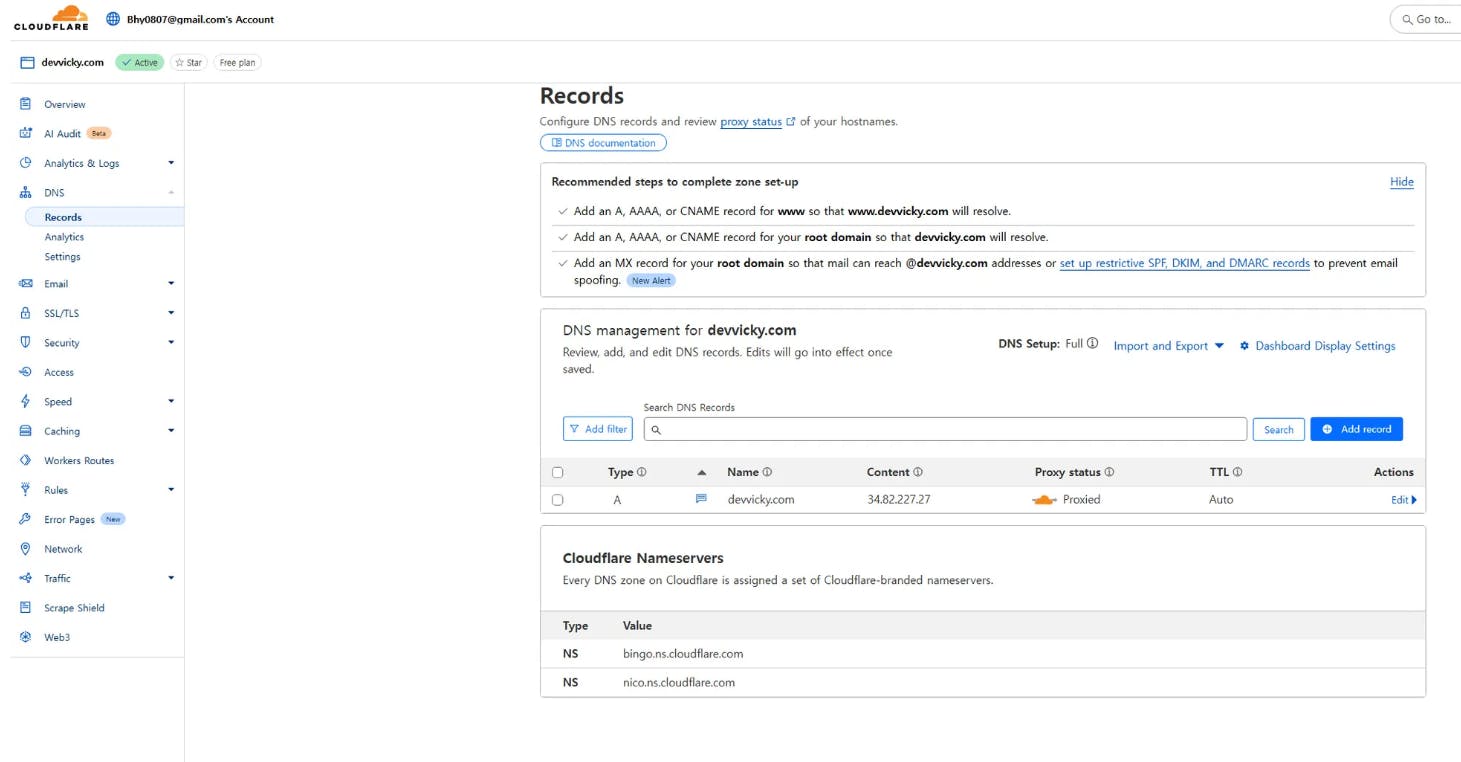This screenshot has width=1461, height=762.
Task: Click the Speed lightning icon
Action: tap(26, 401)
